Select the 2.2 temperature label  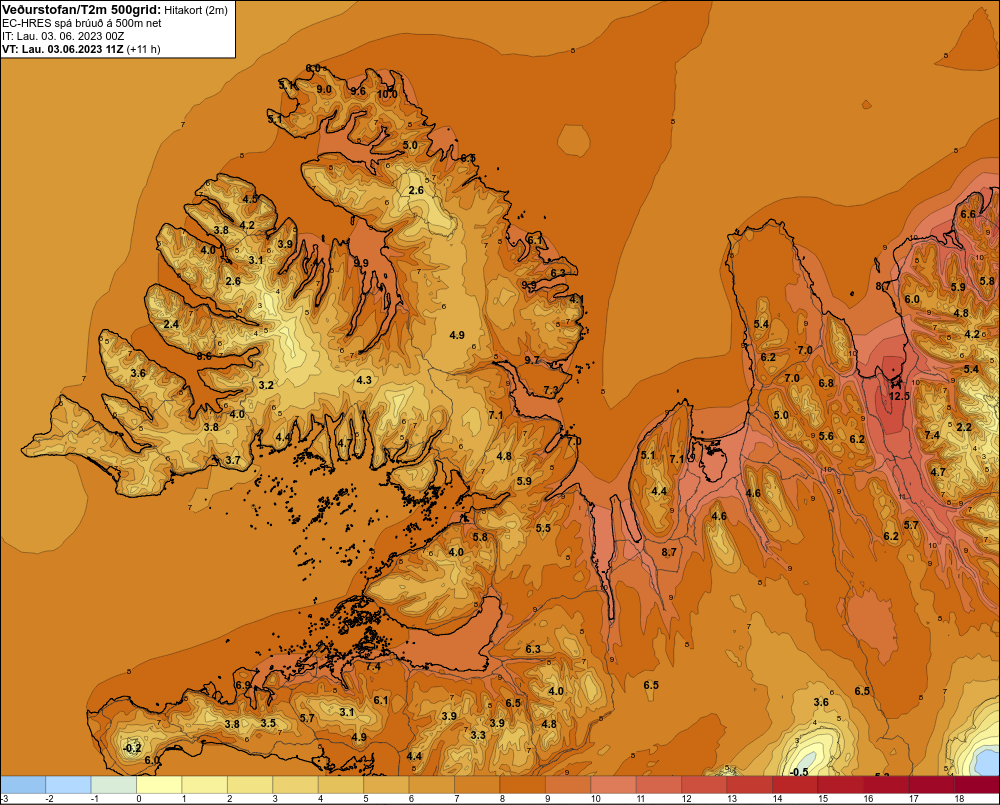click(x=964, y=427)
